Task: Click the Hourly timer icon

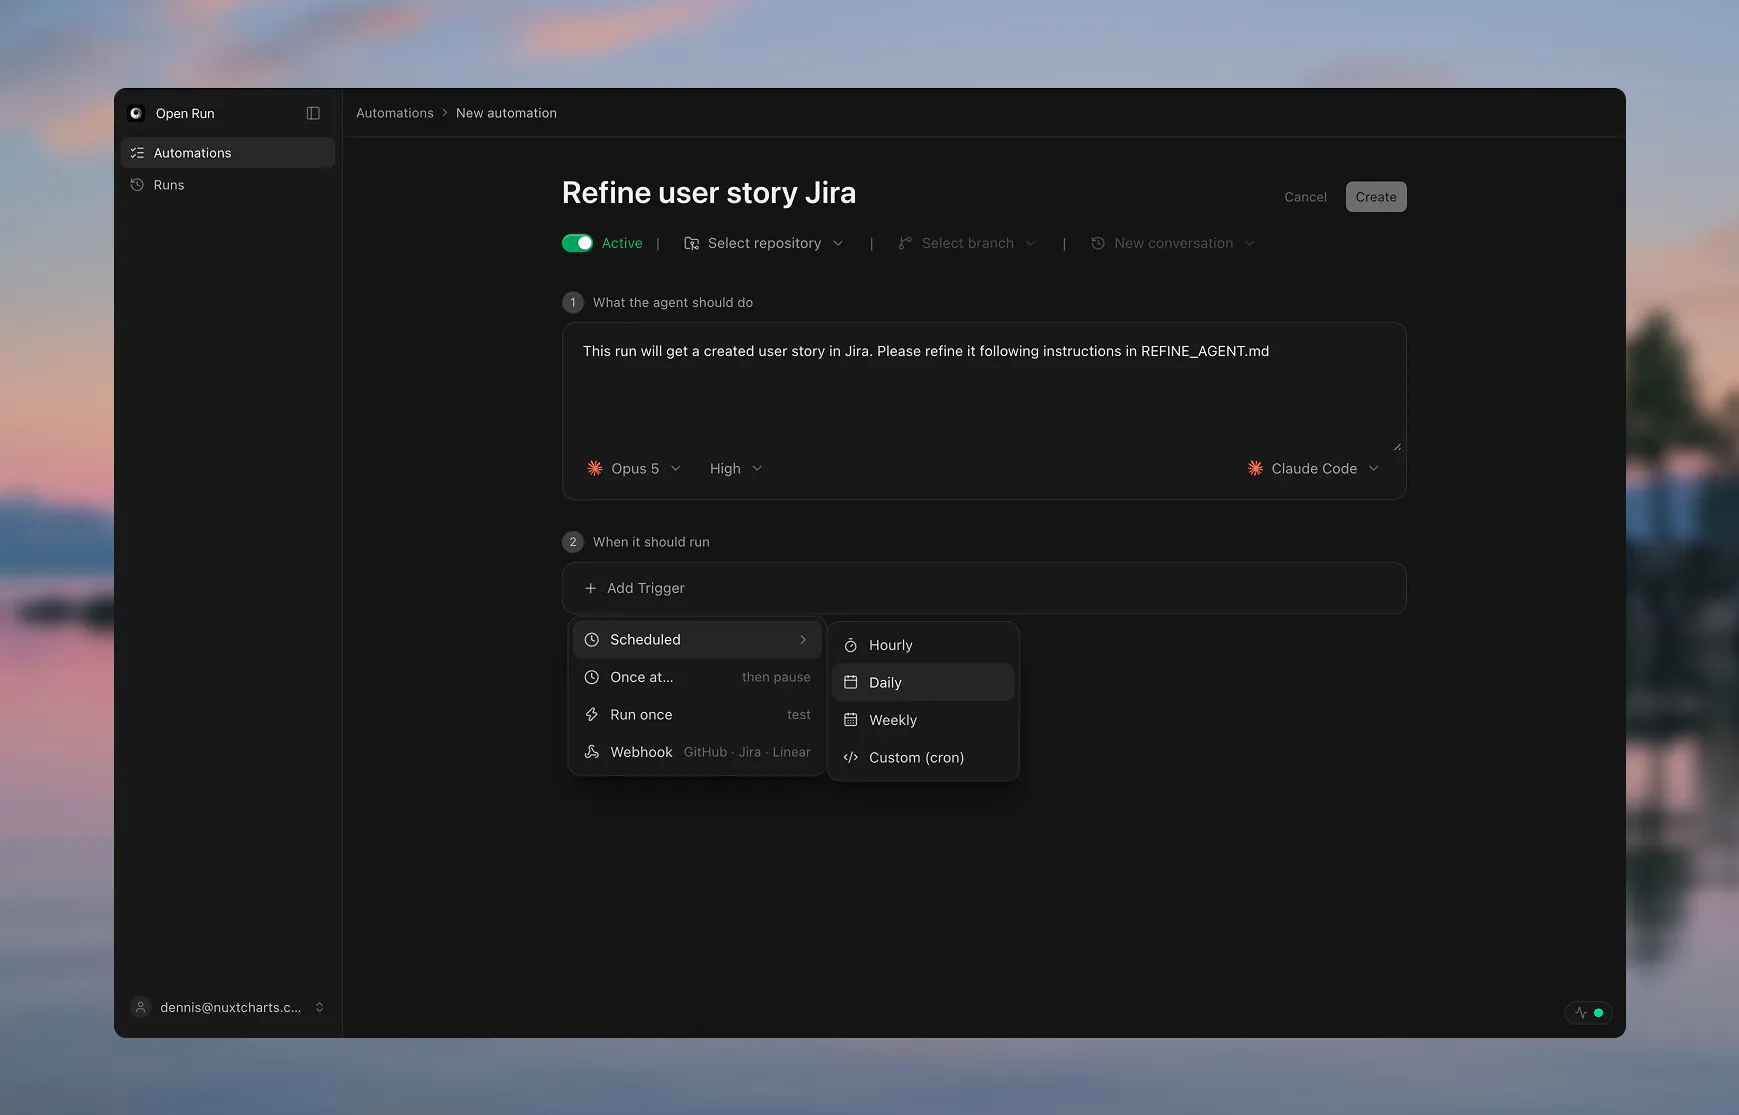Action: pyautogui.click(x=851, y=645)
